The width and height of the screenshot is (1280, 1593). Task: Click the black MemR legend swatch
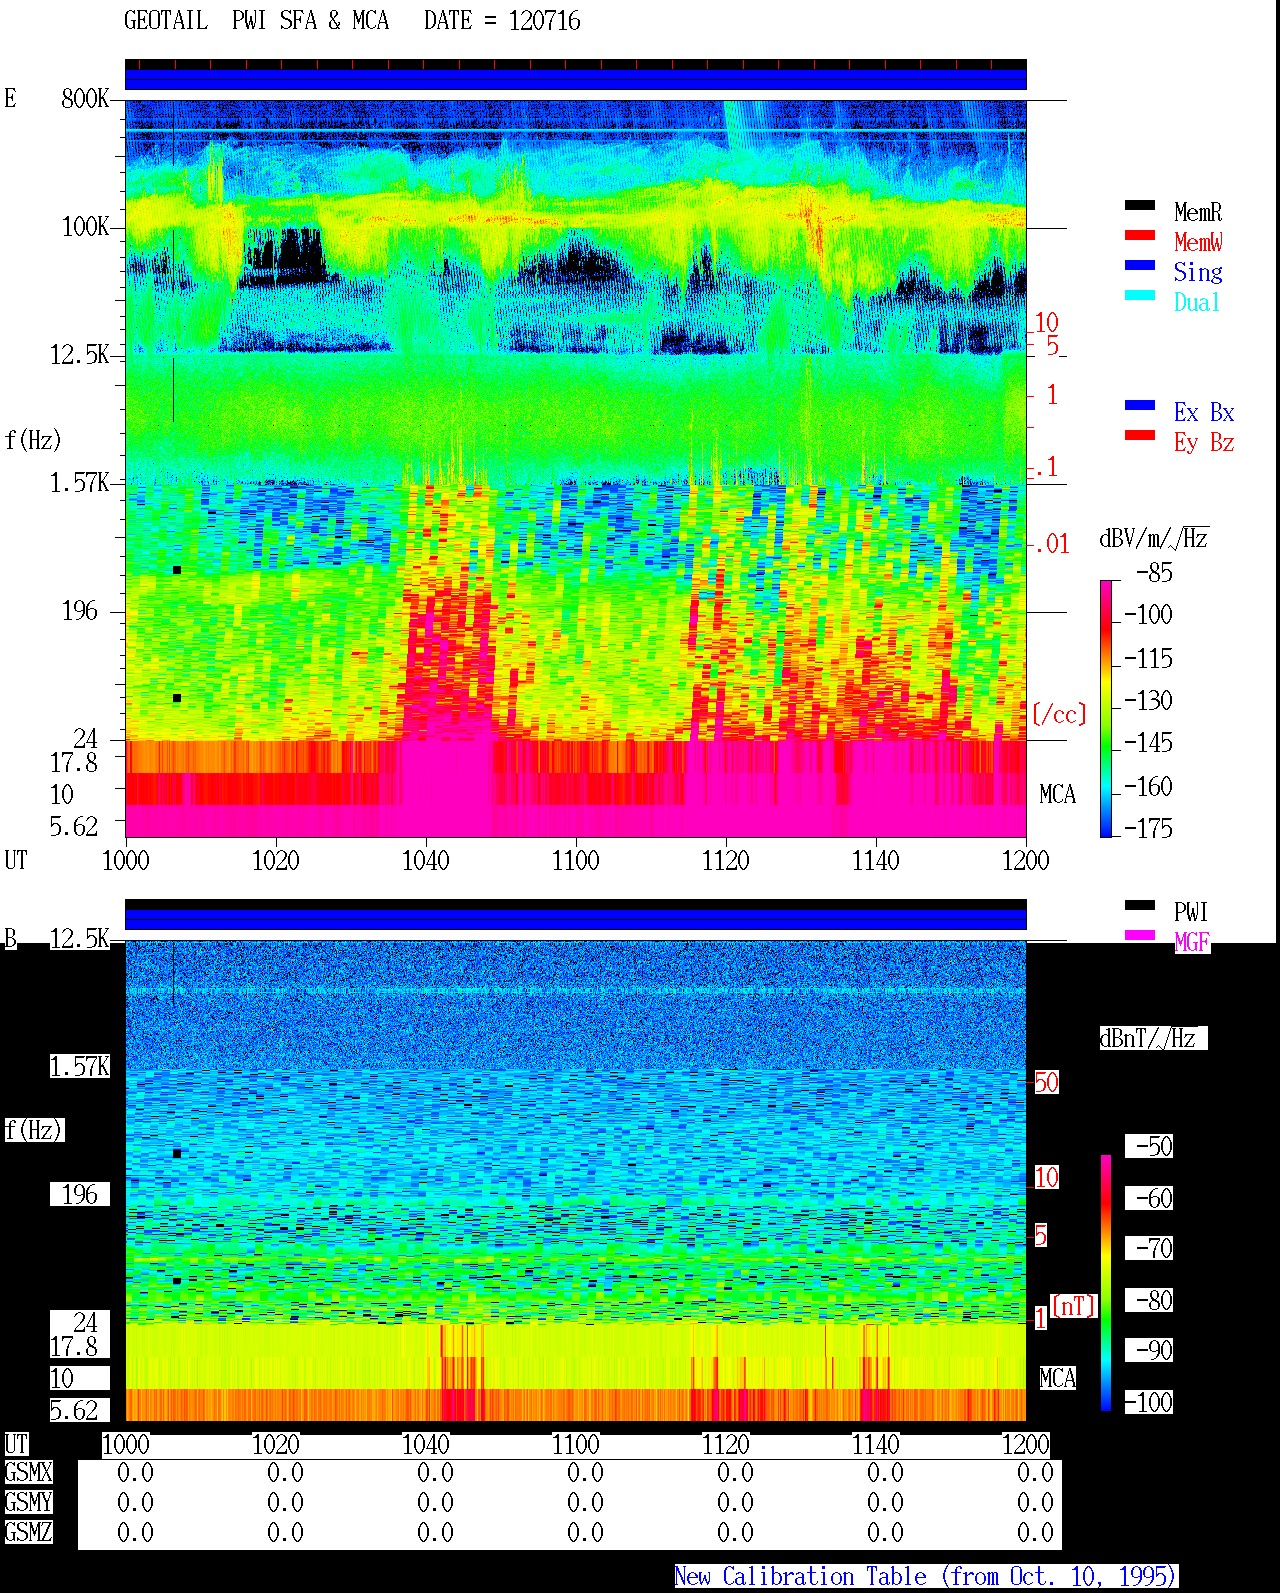coord(1140,205)
